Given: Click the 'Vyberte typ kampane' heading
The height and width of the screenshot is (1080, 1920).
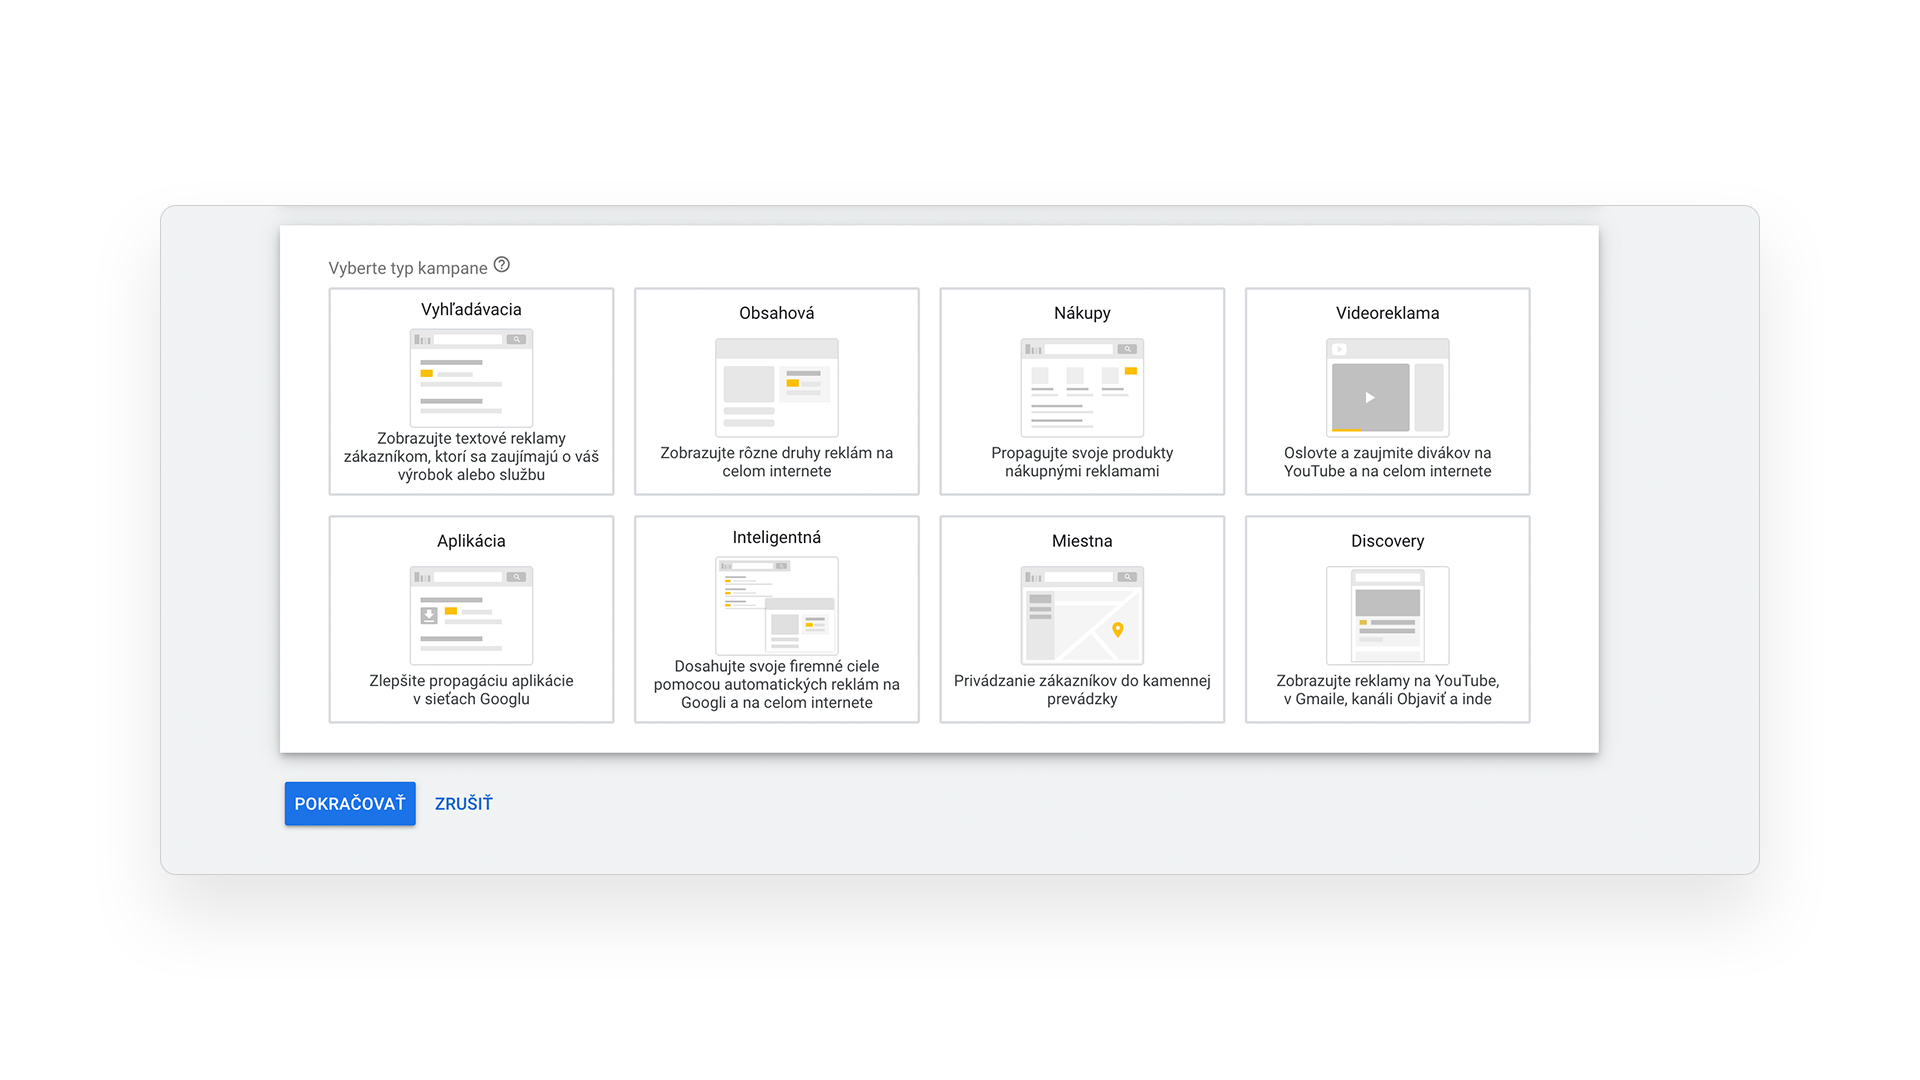Looking at the screenshot, I should (x=408, y=268).
